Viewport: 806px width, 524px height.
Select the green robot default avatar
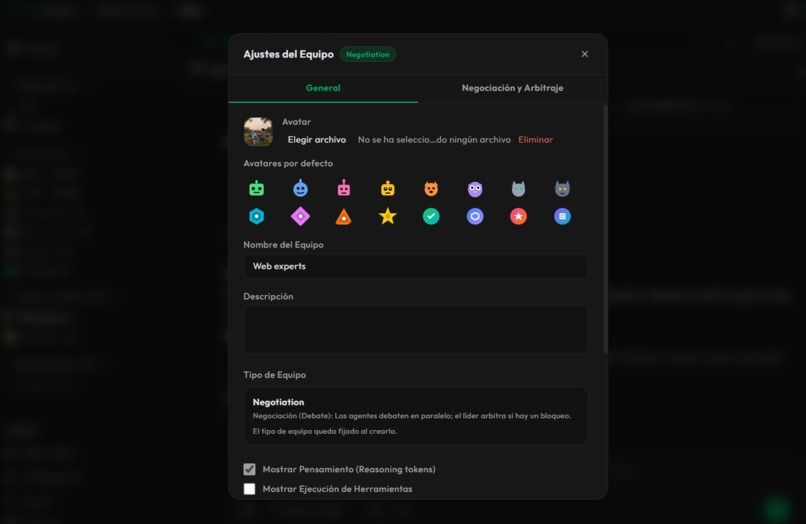257,189
